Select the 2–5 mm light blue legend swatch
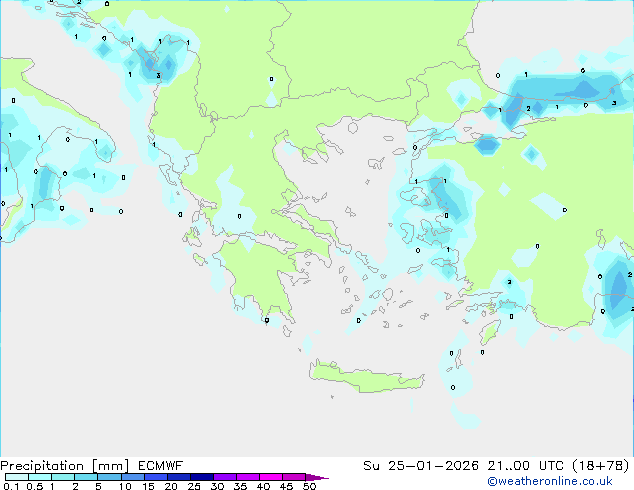 click(x=87, y=478)
